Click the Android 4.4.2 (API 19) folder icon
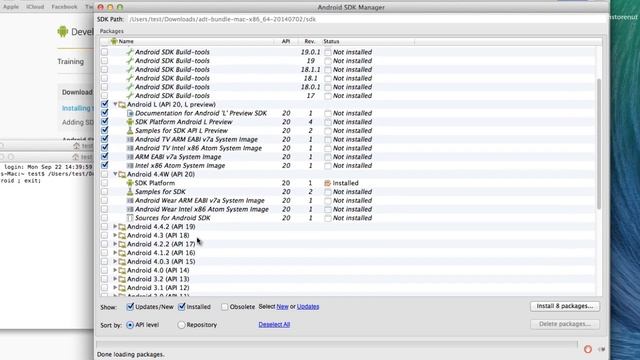640x360 pixels. pos(122,227)
